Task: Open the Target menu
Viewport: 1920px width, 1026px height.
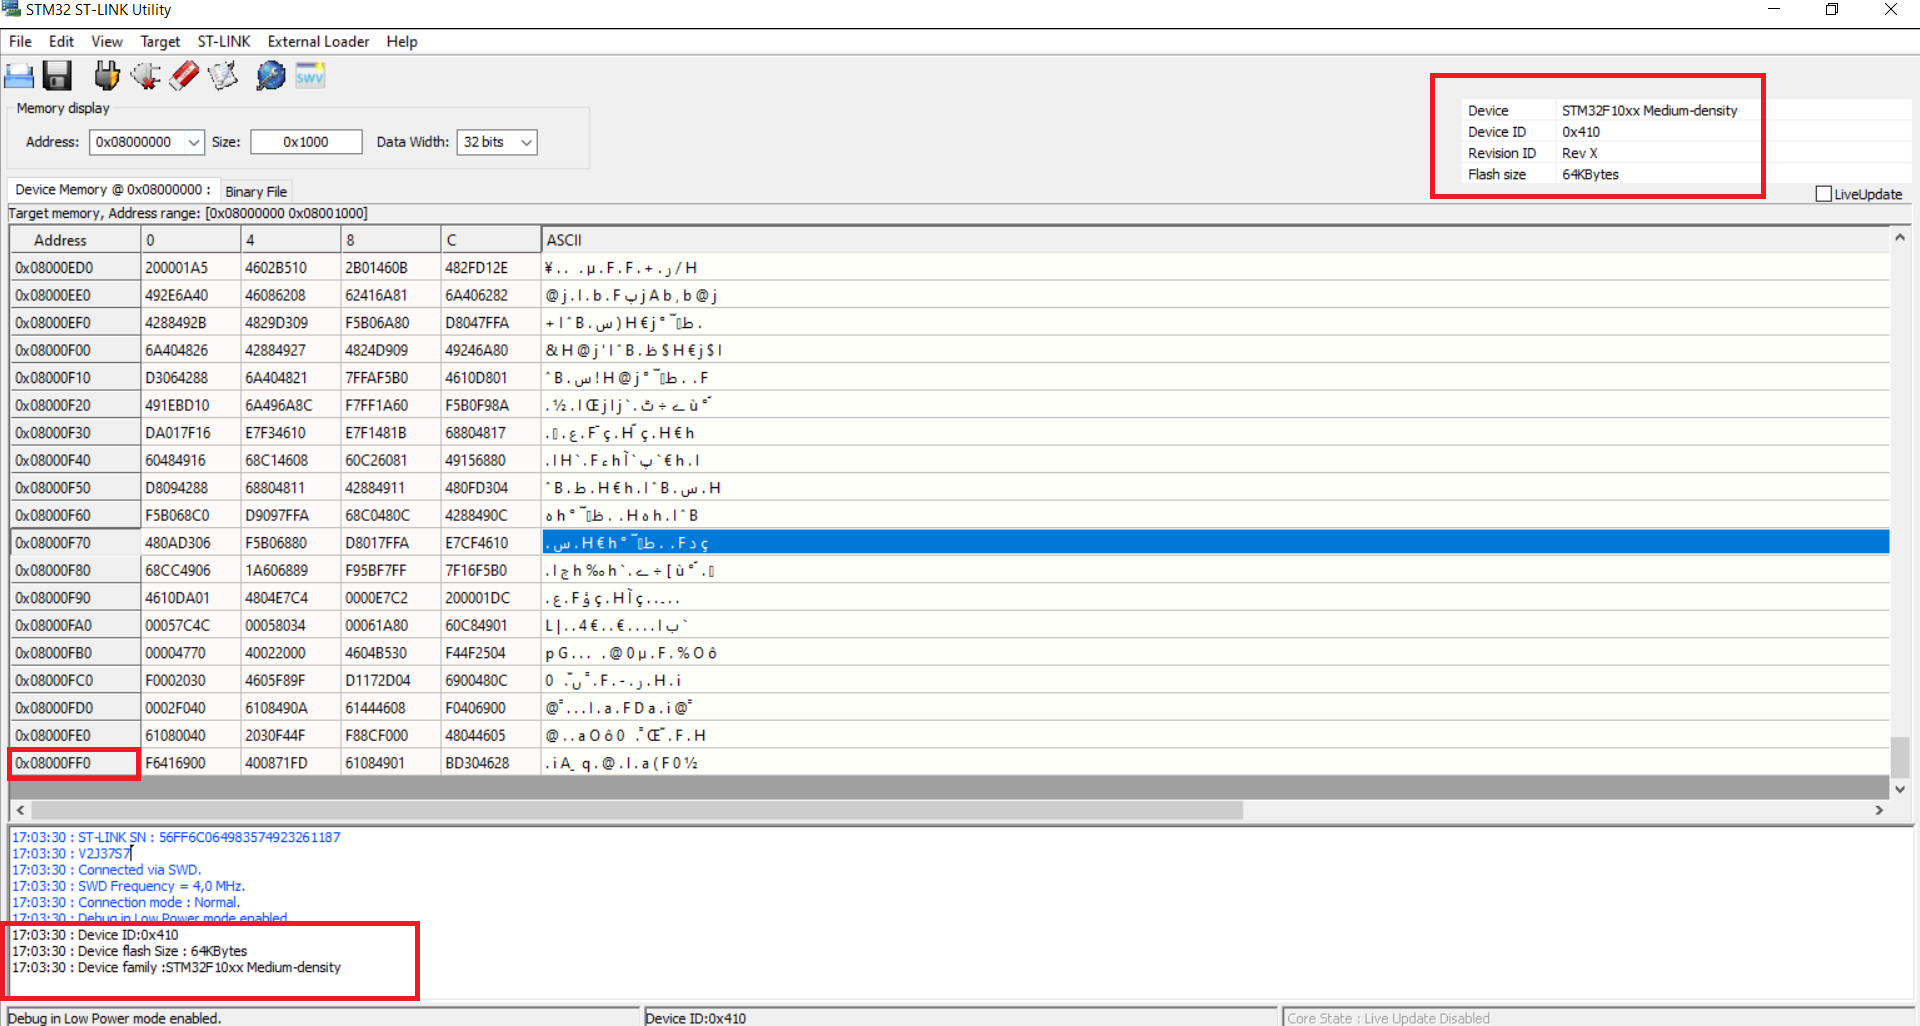Action: [160, 41]
